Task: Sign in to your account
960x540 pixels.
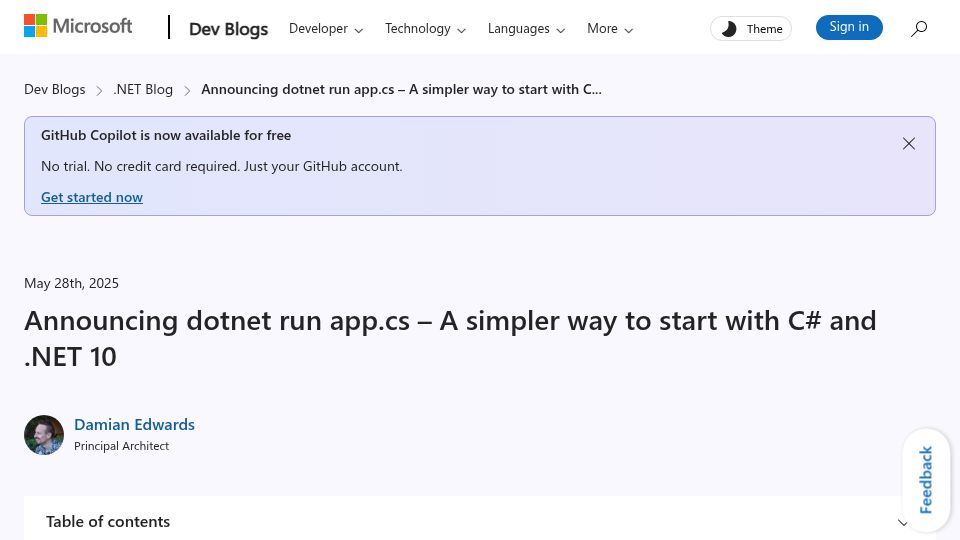Action: [849, 27]
